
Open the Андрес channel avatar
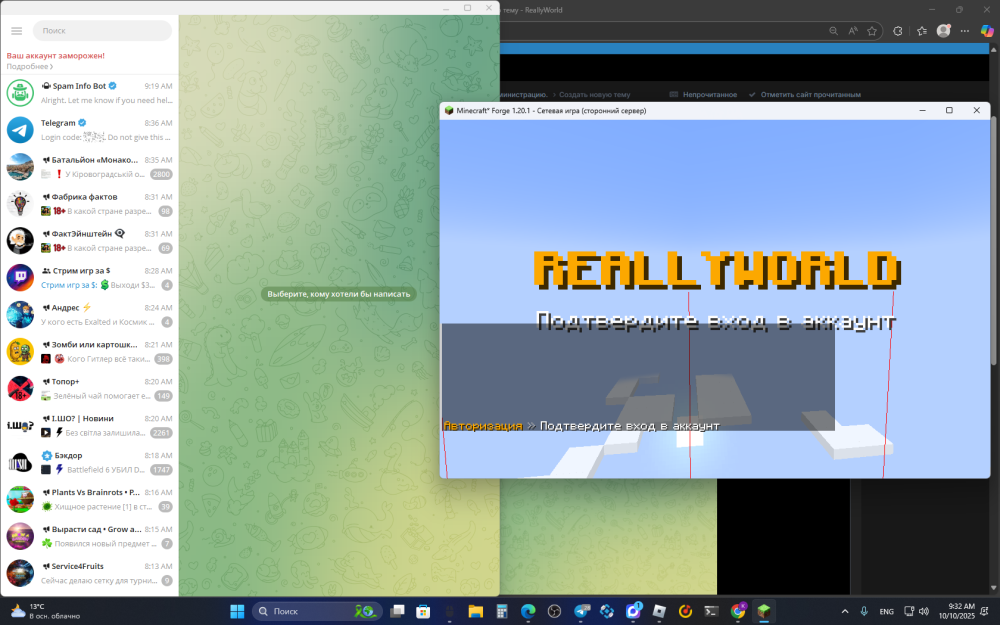[x=20, y=315]
